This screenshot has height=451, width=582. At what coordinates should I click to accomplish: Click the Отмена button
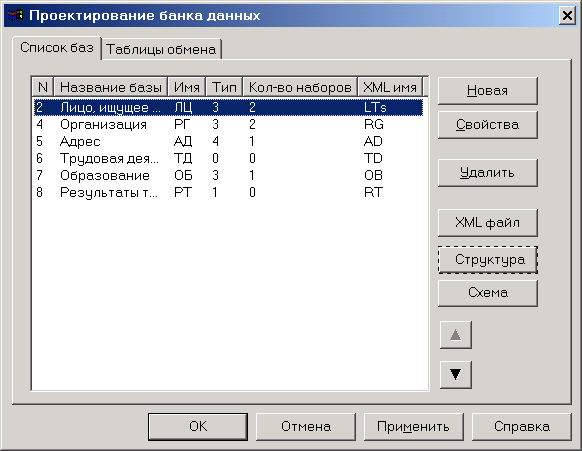(x=306, y=427)
